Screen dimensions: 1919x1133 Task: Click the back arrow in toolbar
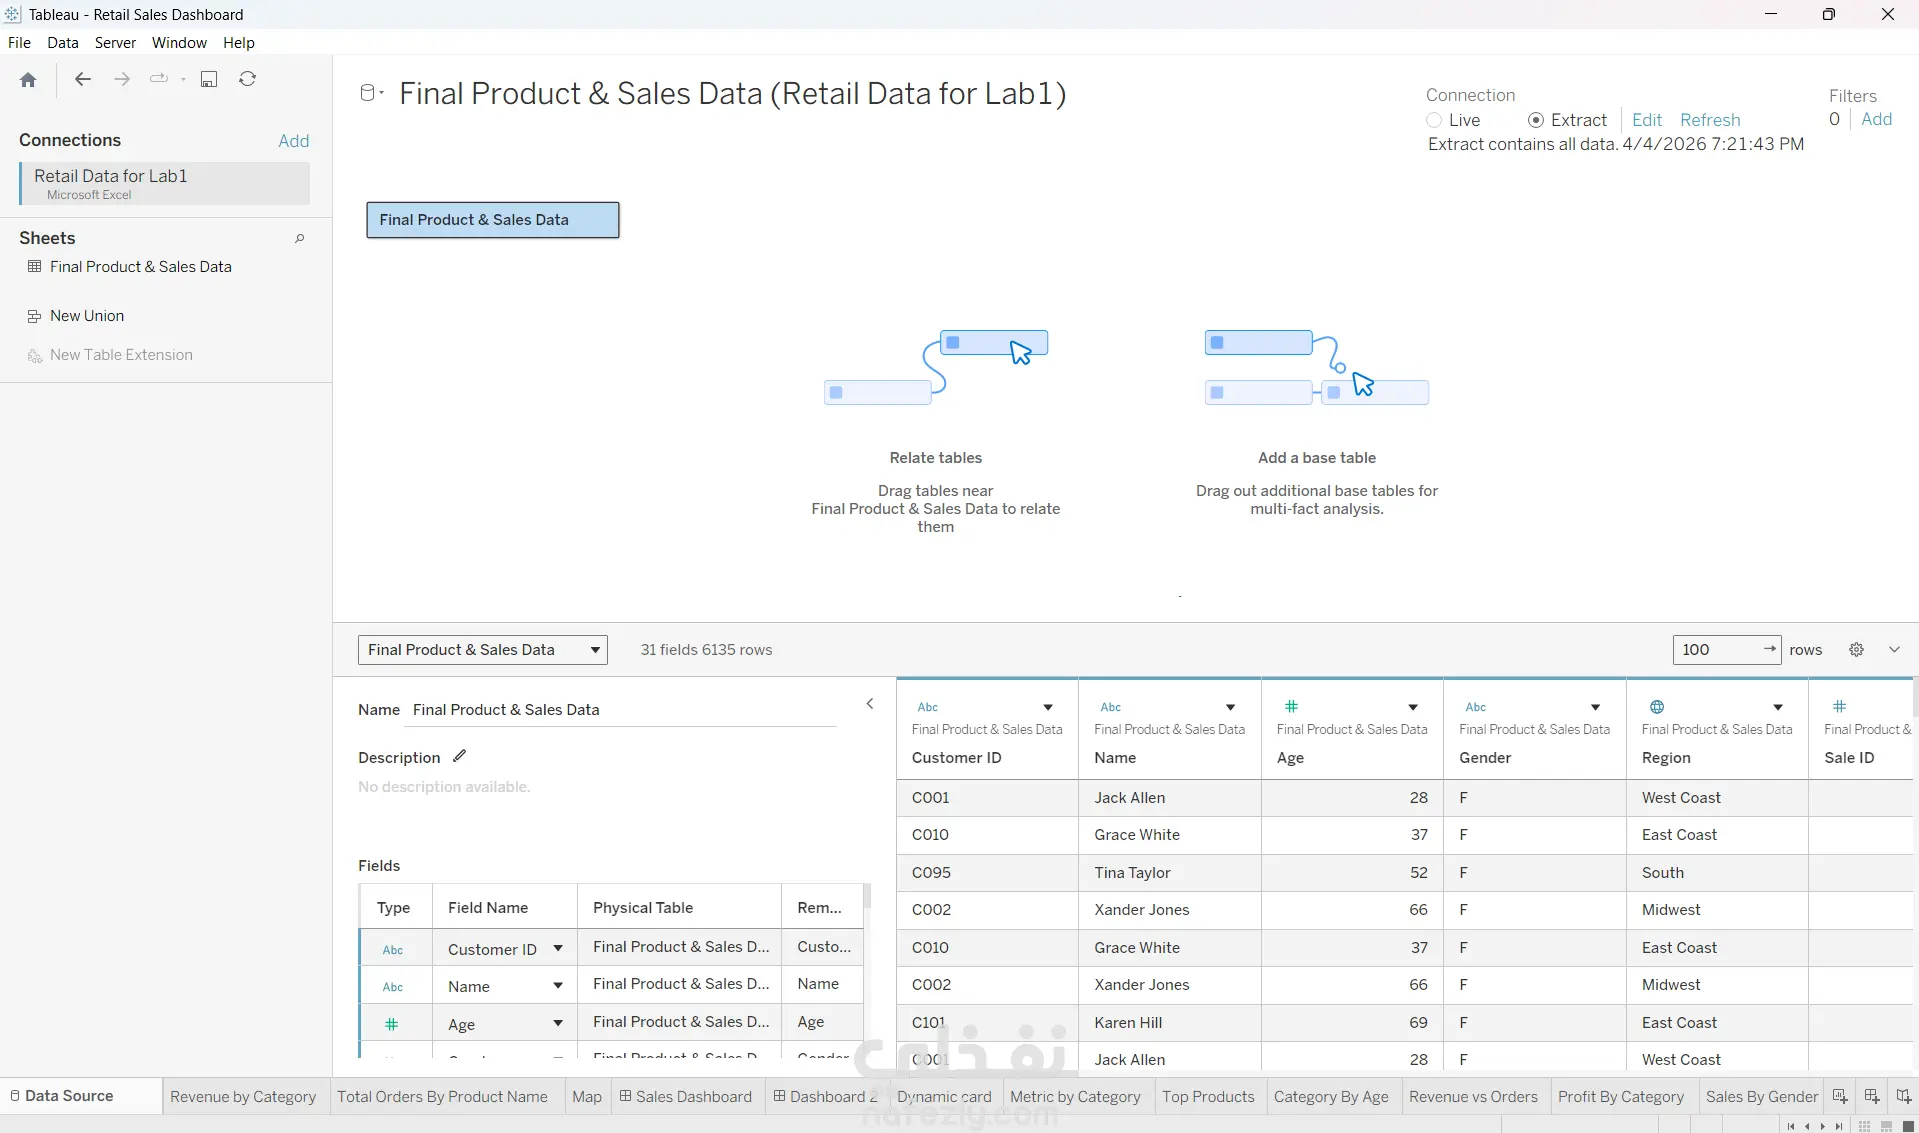[x=83, y=79]
